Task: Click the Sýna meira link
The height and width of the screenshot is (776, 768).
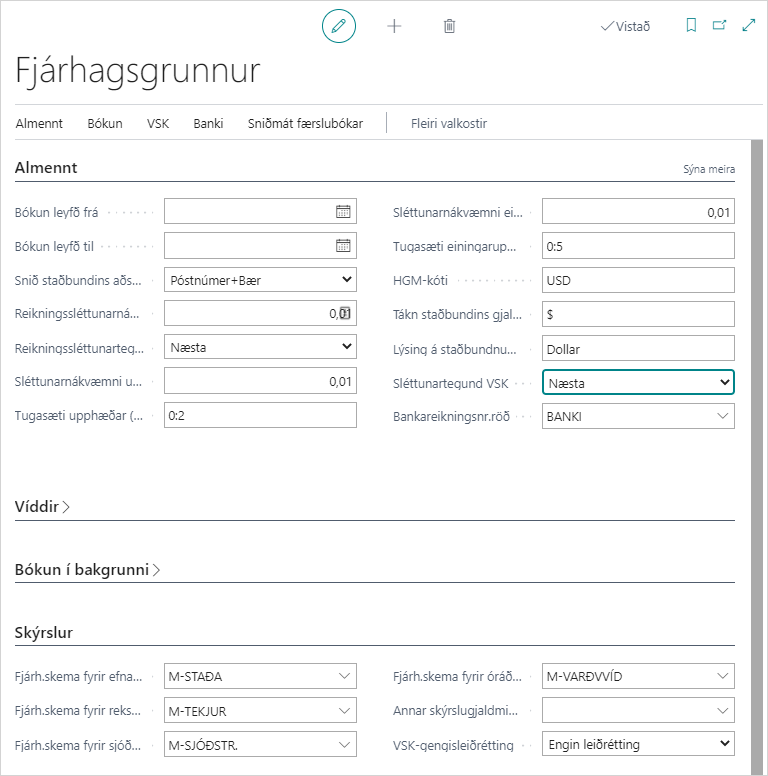Action: point(709,169)
